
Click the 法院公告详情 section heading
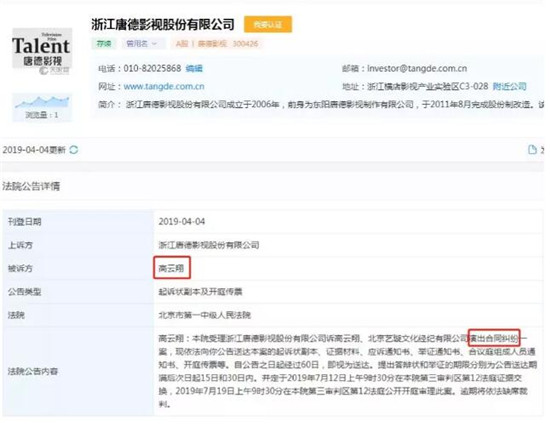[x=31, y=186]
